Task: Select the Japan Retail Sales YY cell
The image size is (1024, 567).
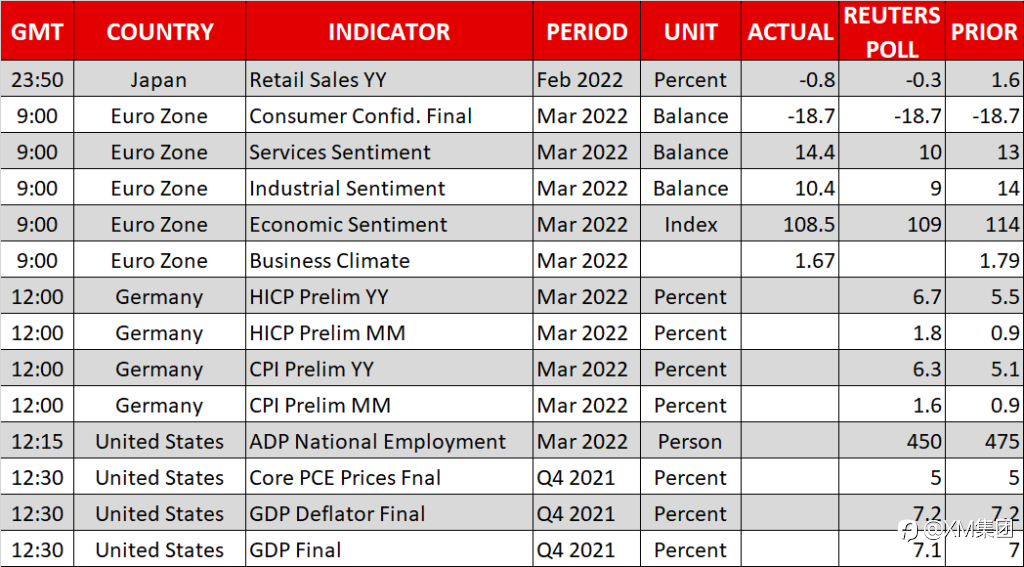Action: 389,80
